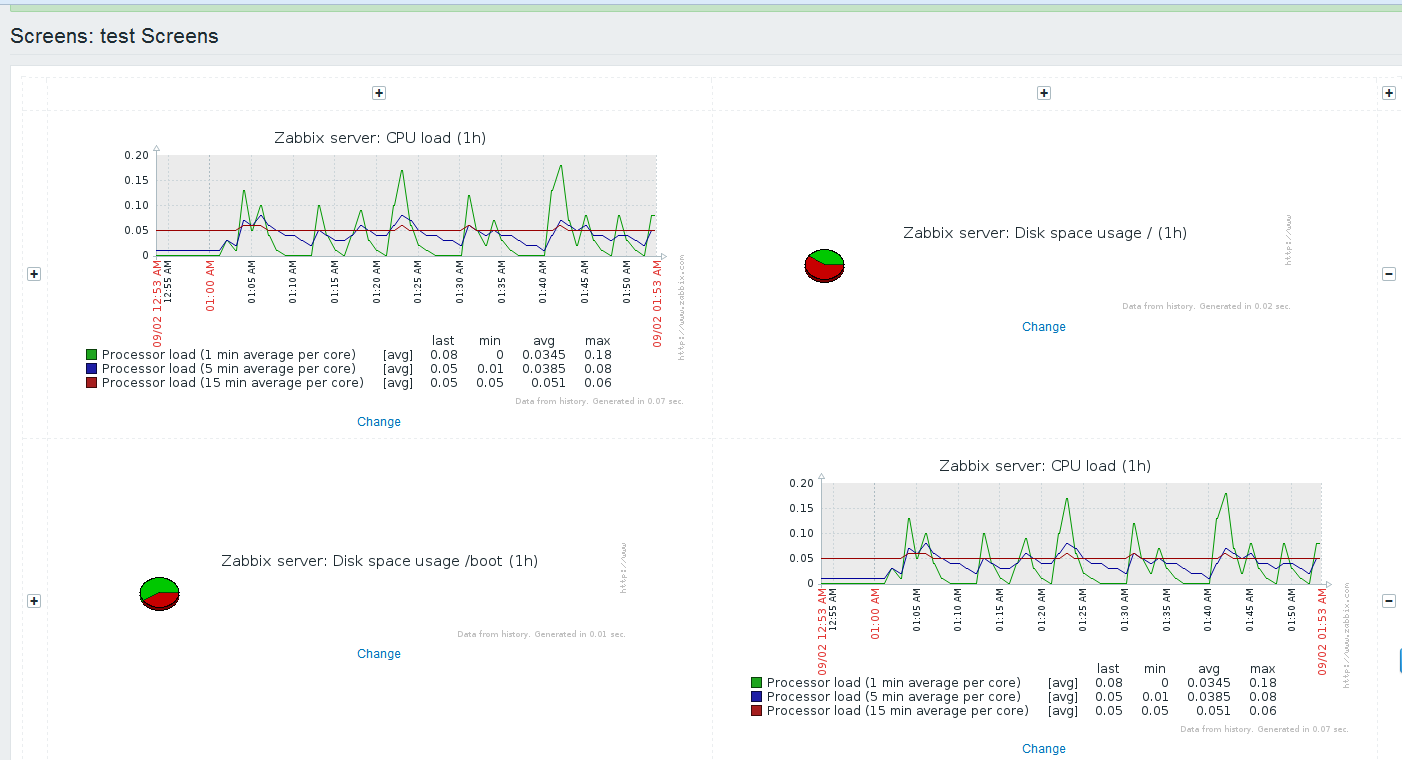Click max value 0.18 in lower-right graph legend
This screenshot has width=1402, height=760.
(x=1263, y=683)
